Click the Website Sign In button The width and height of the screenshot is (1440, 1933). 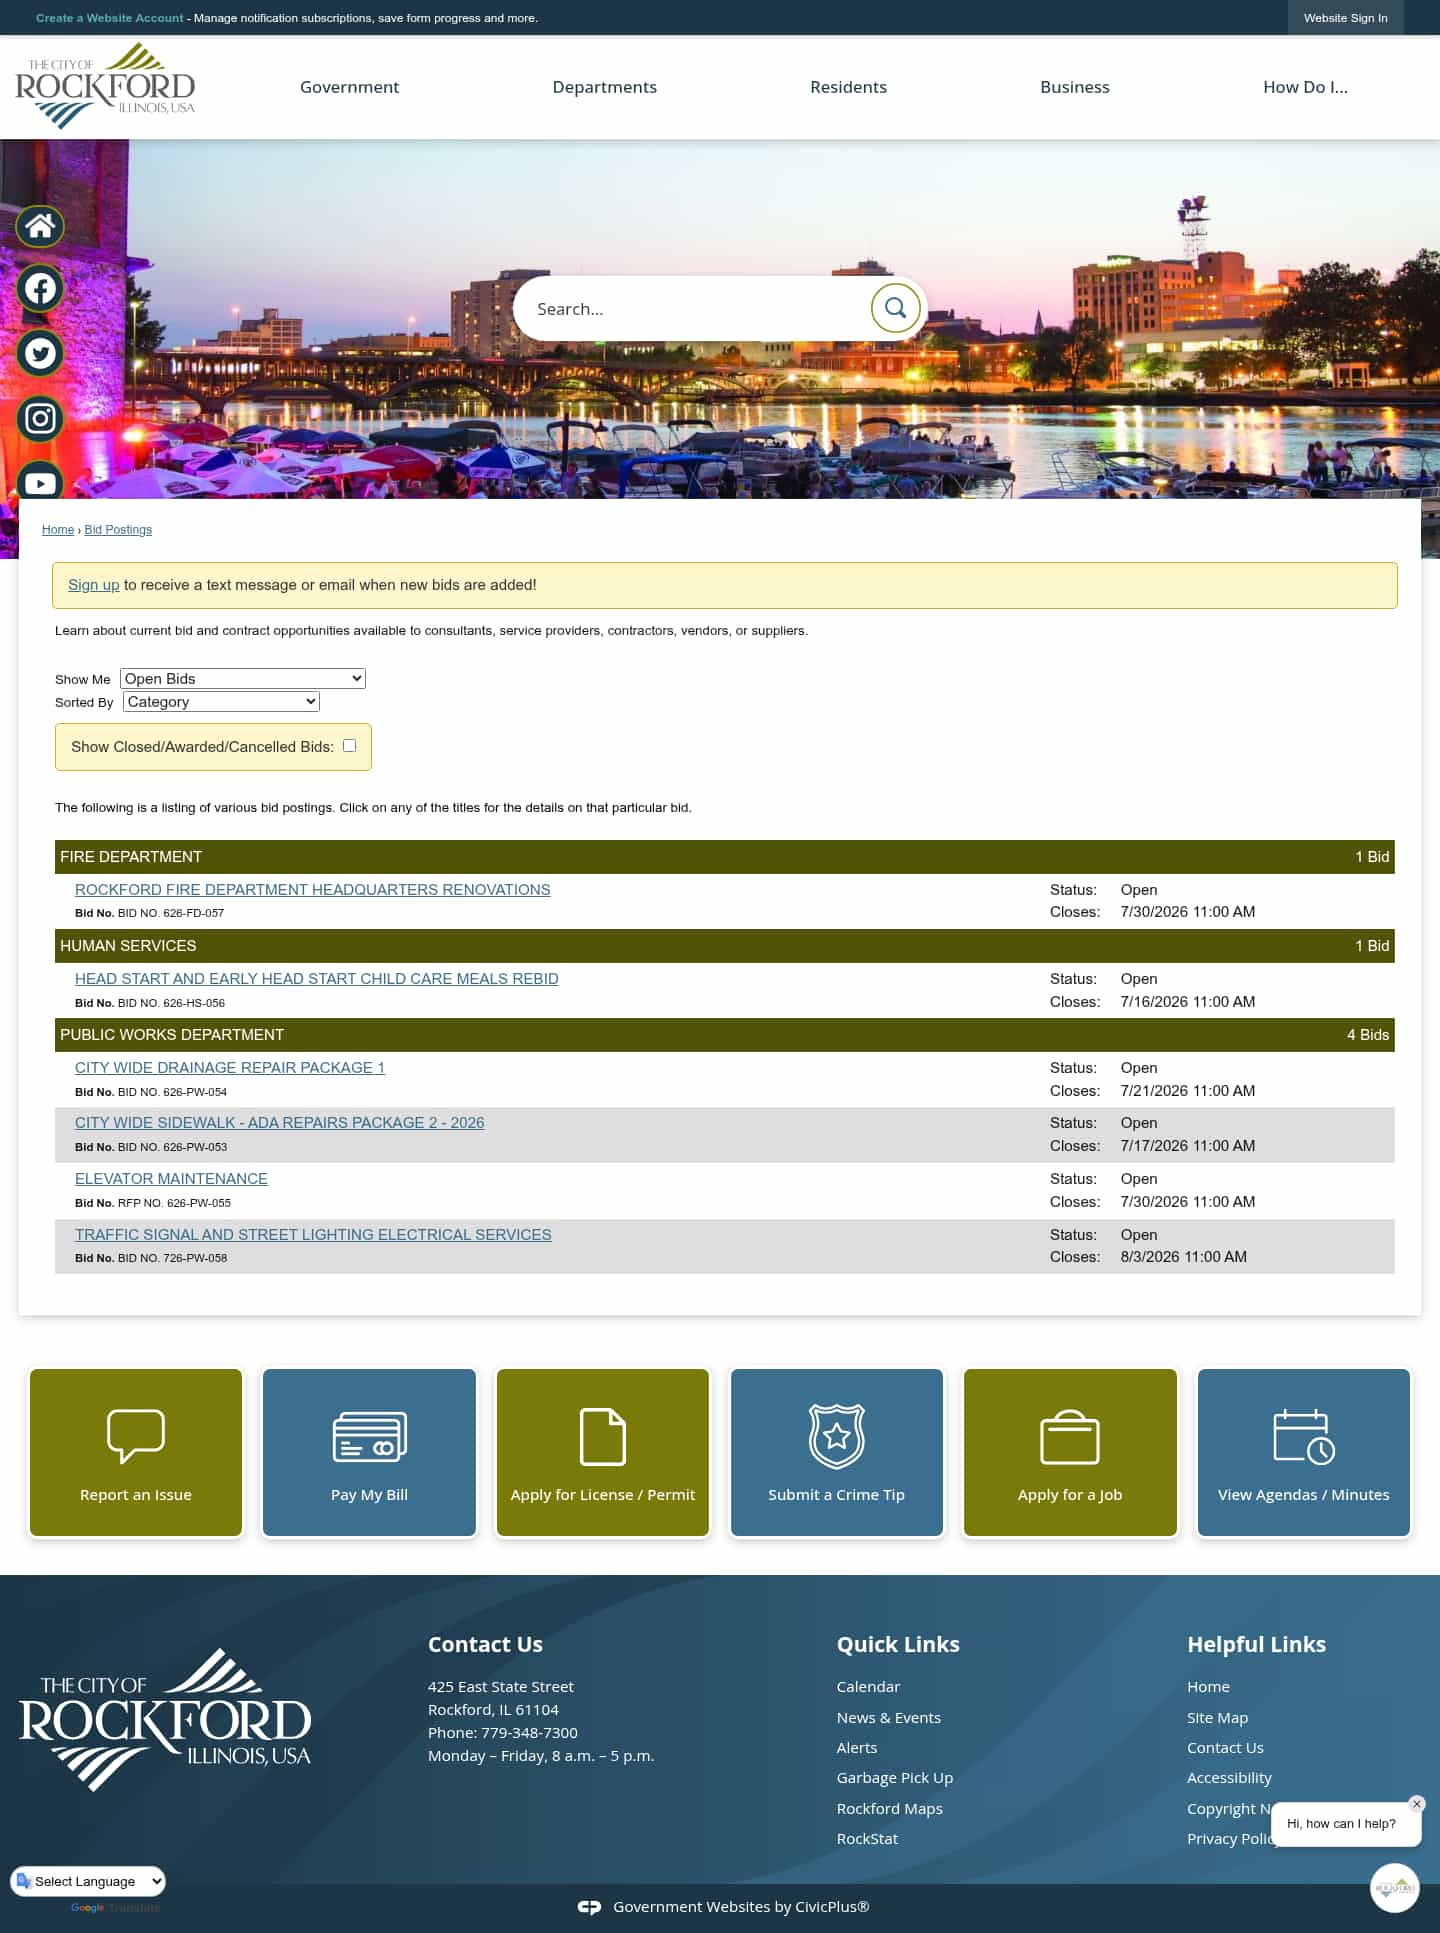click(x=1345, y=18)
